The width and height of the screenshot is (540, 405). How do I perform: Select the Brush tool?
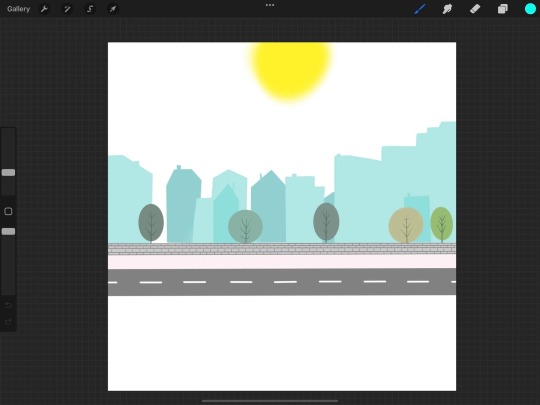pos(419,9)
